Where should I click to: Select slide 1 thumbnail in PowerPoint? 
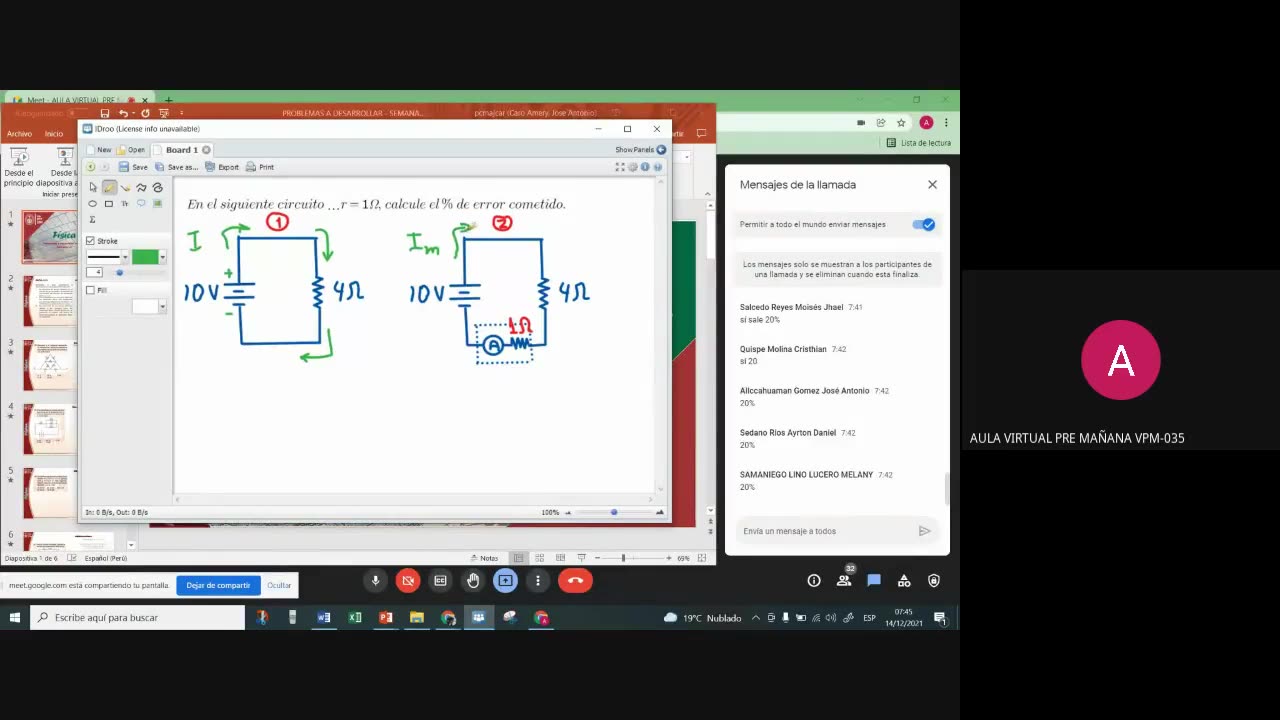click(x=50, y=237)
